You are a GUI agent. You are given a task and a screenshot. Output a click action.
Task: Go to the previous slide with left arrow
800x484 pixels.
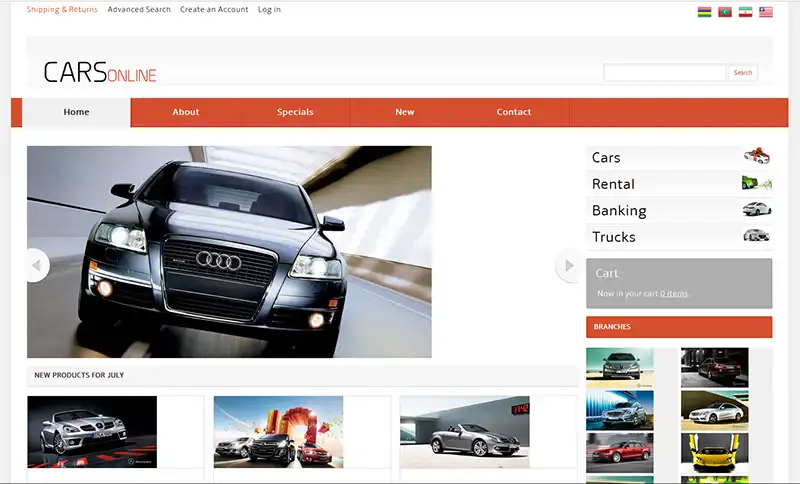(38, 265)
